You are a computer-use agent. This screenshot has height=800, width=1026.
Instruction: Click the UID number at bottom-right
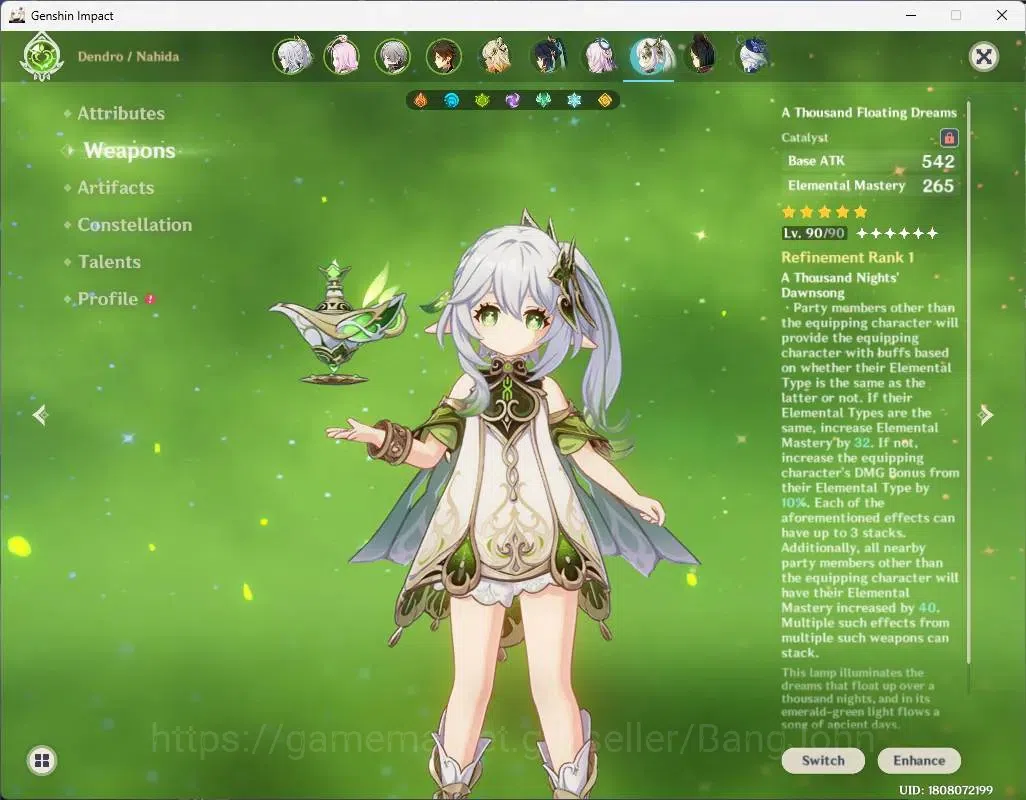(946, 790)
